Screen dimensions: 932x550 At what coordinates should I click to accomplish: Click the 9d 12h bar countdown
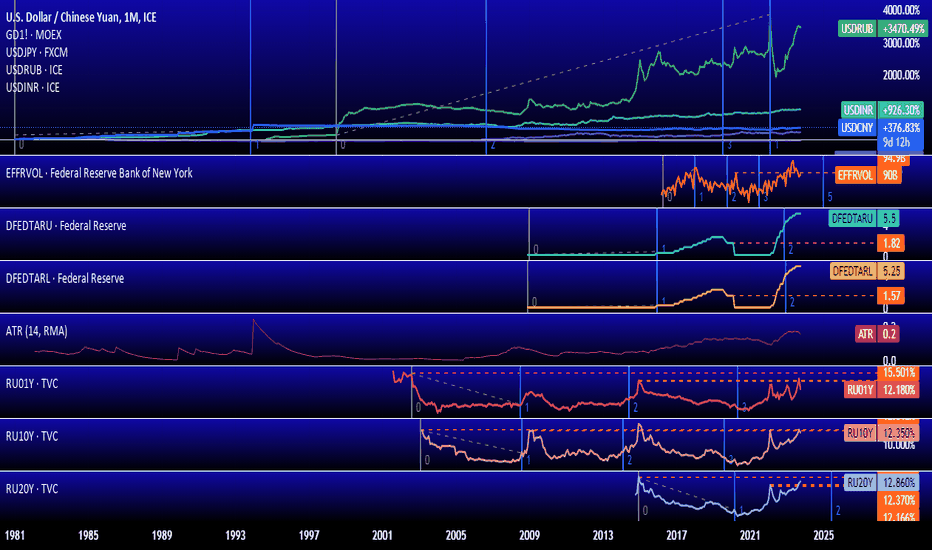point(896,143)
